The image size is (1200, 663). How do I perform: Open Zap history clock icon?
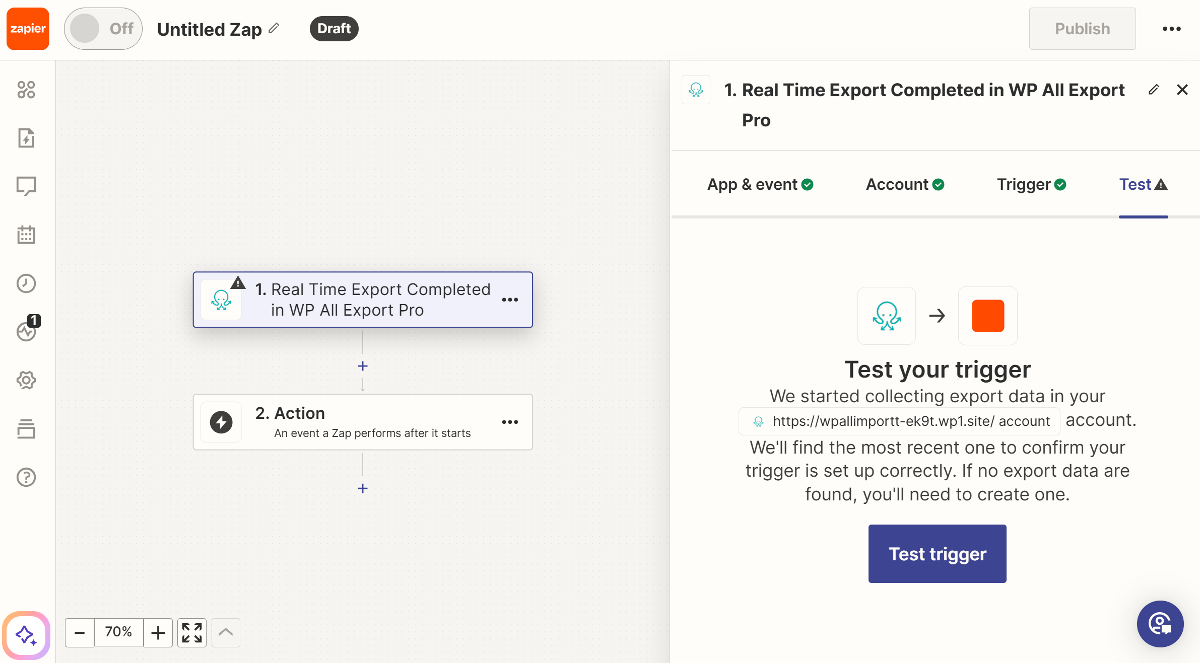click(x=27, y=284)
